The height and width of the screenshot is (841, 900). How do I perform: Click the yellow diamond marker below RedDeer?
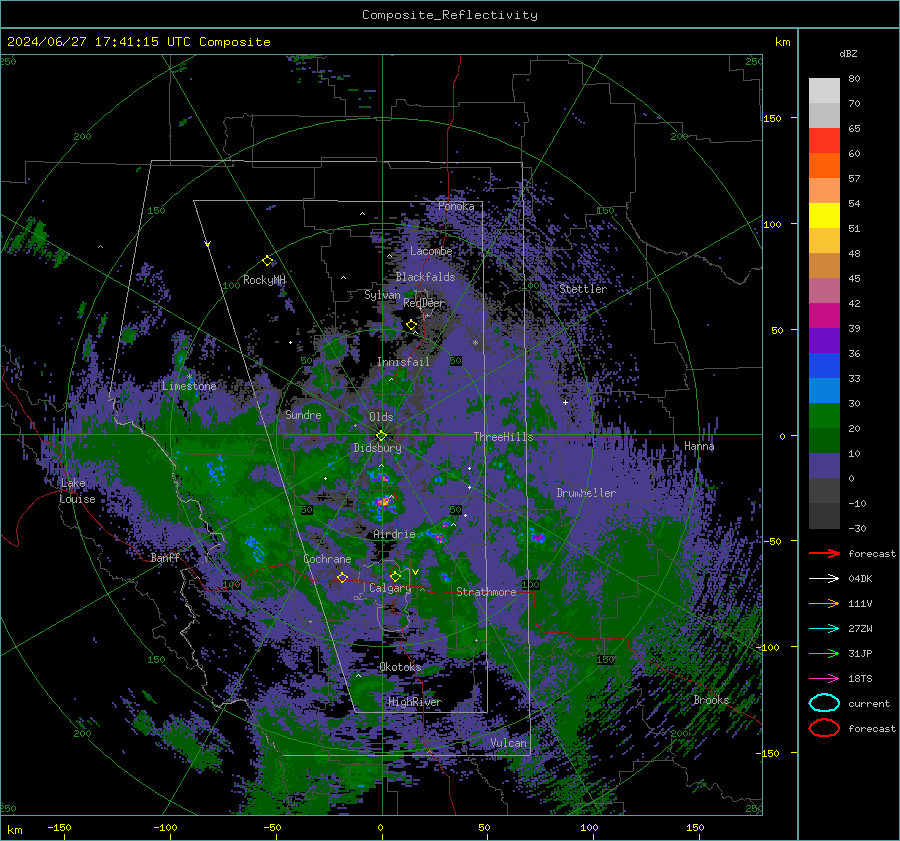412,325
